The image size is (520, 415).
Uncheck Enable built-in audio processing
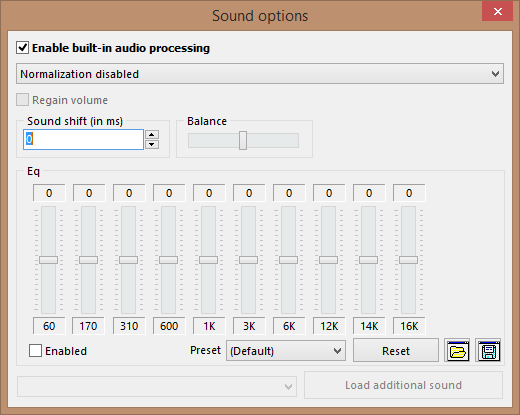[22, 48]
